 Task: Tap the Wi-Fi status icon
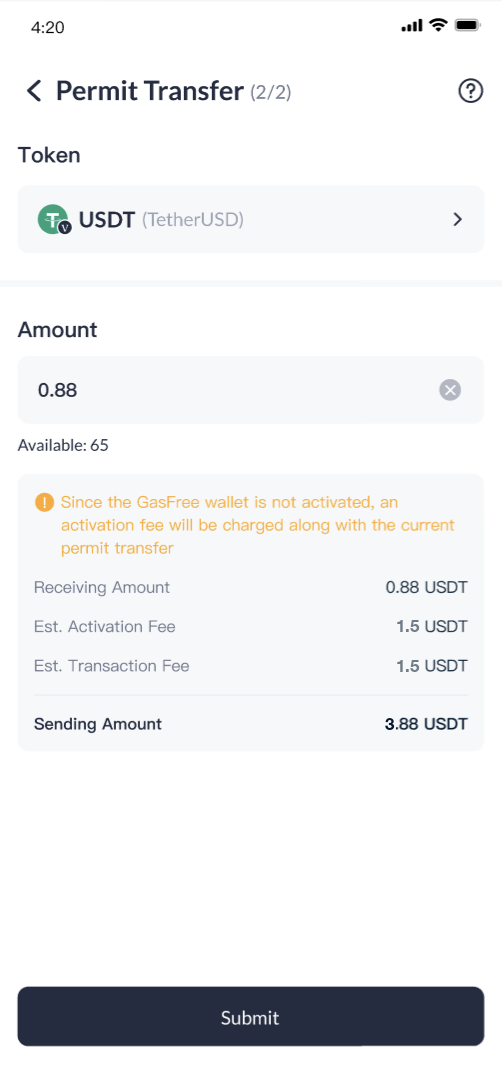tap(438, 26)
